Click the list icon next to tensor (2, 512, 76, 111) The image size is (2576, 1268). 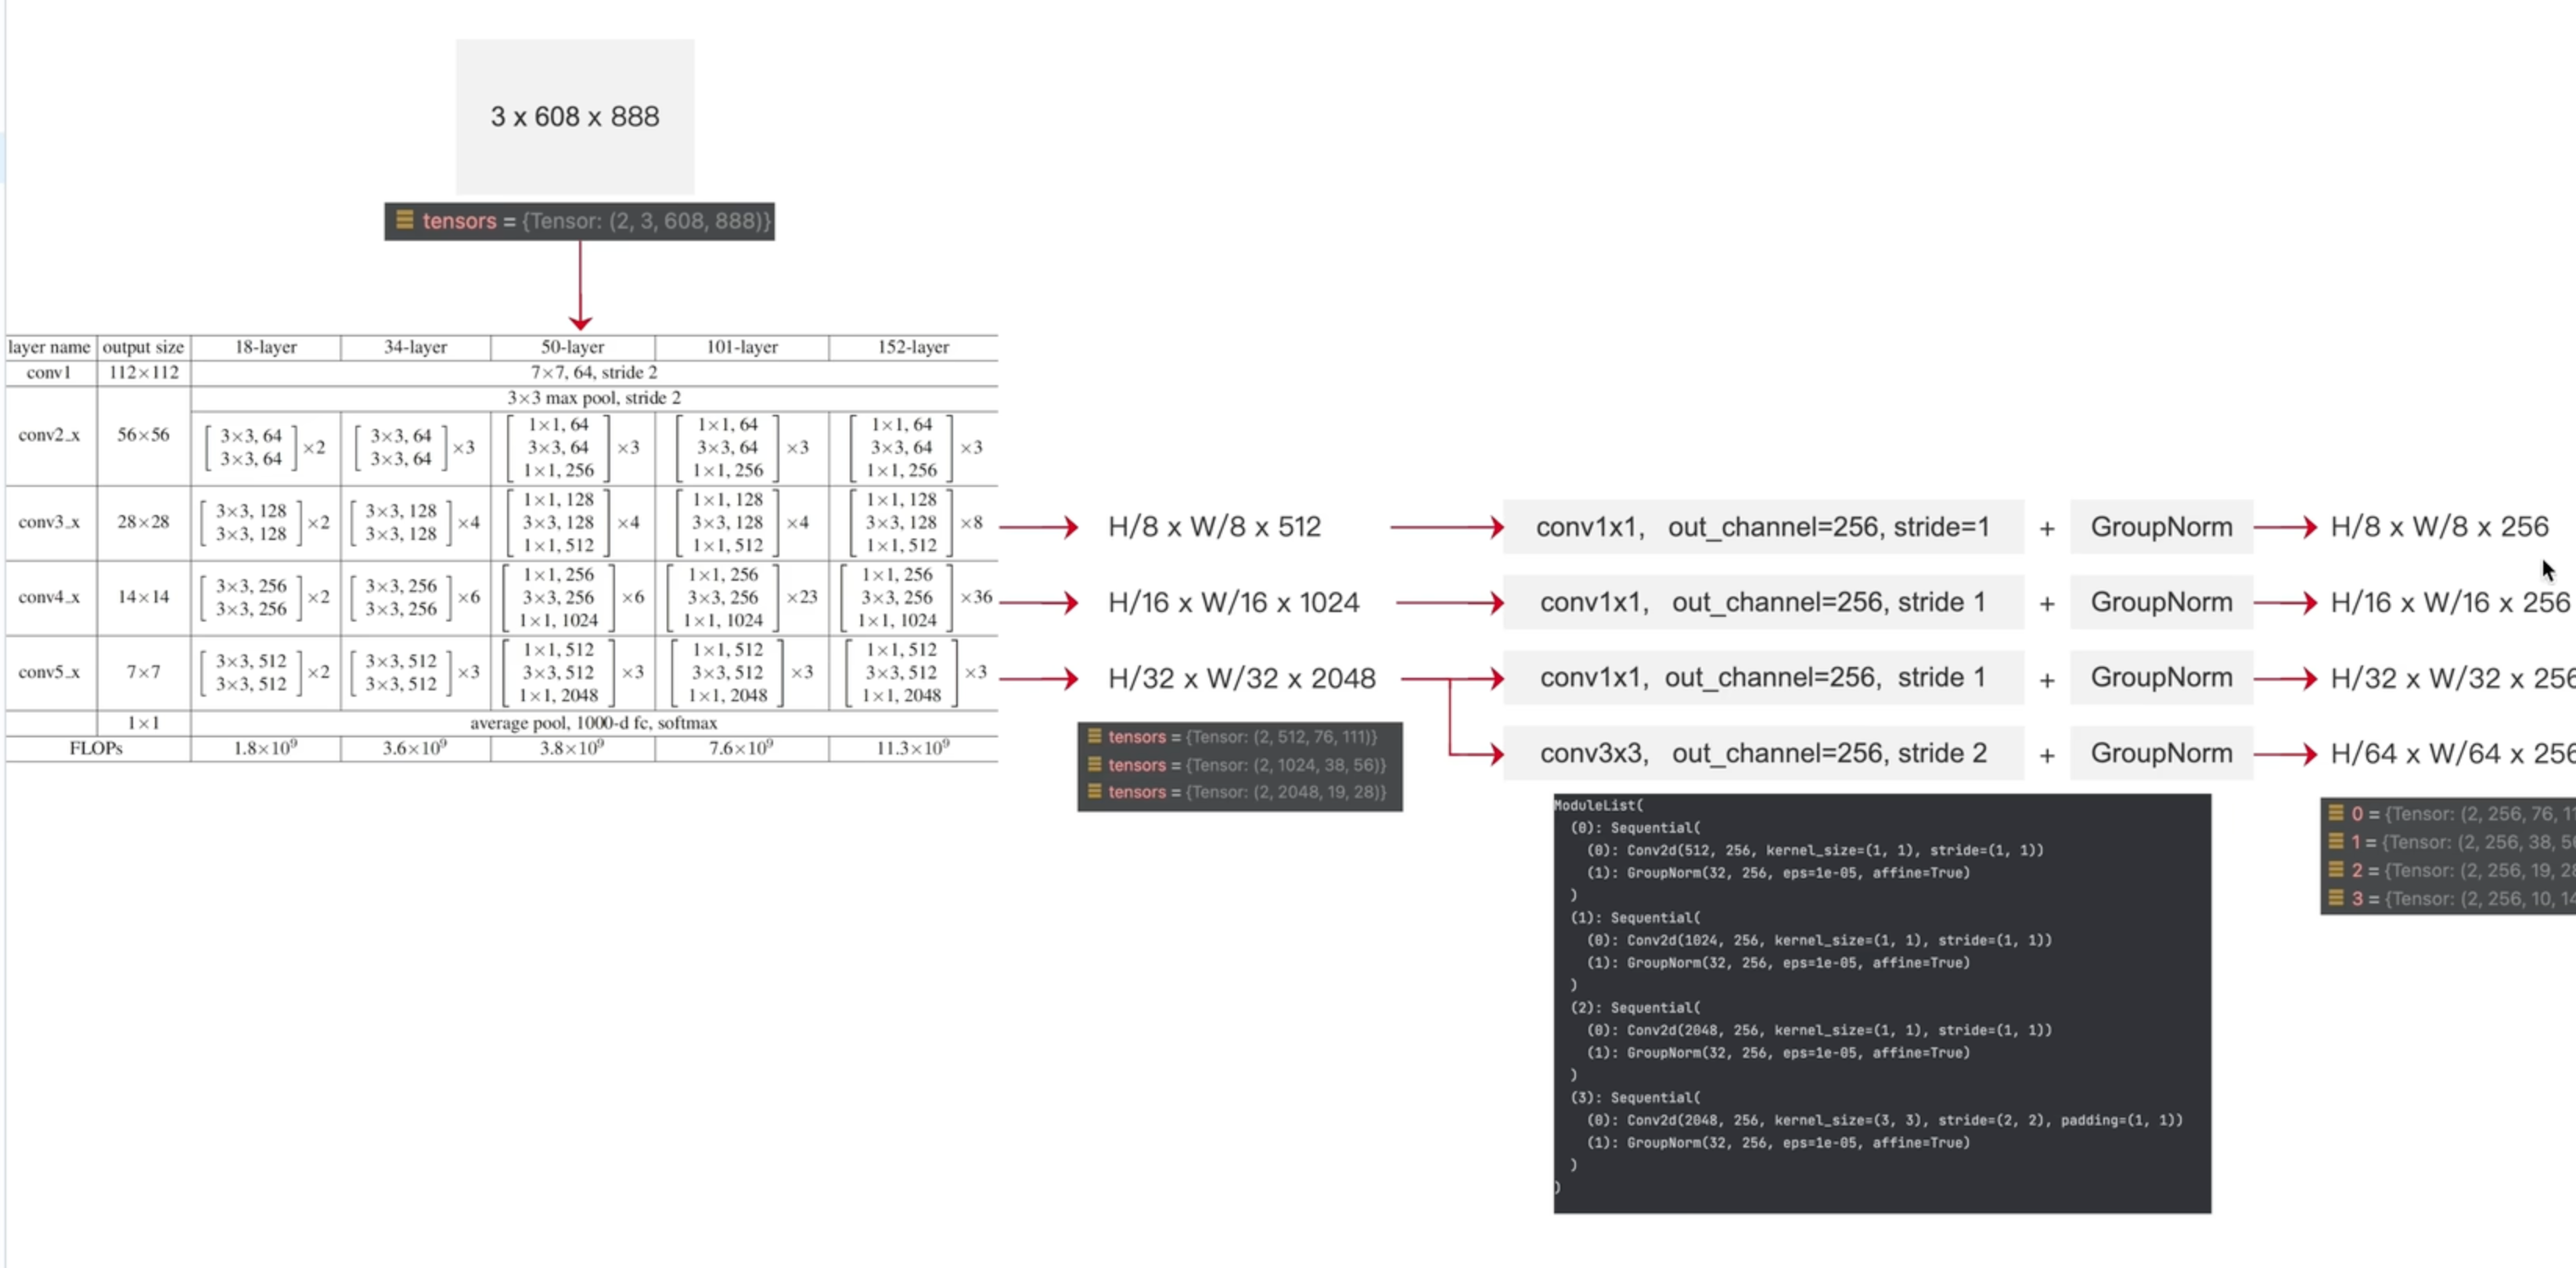coord(1094,736)
